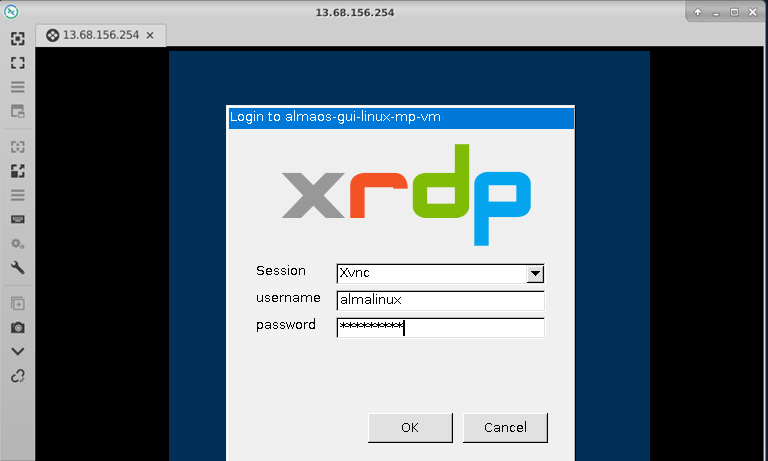
Task: Close the 13.68.156.254 tab
Action: [150, 35]
